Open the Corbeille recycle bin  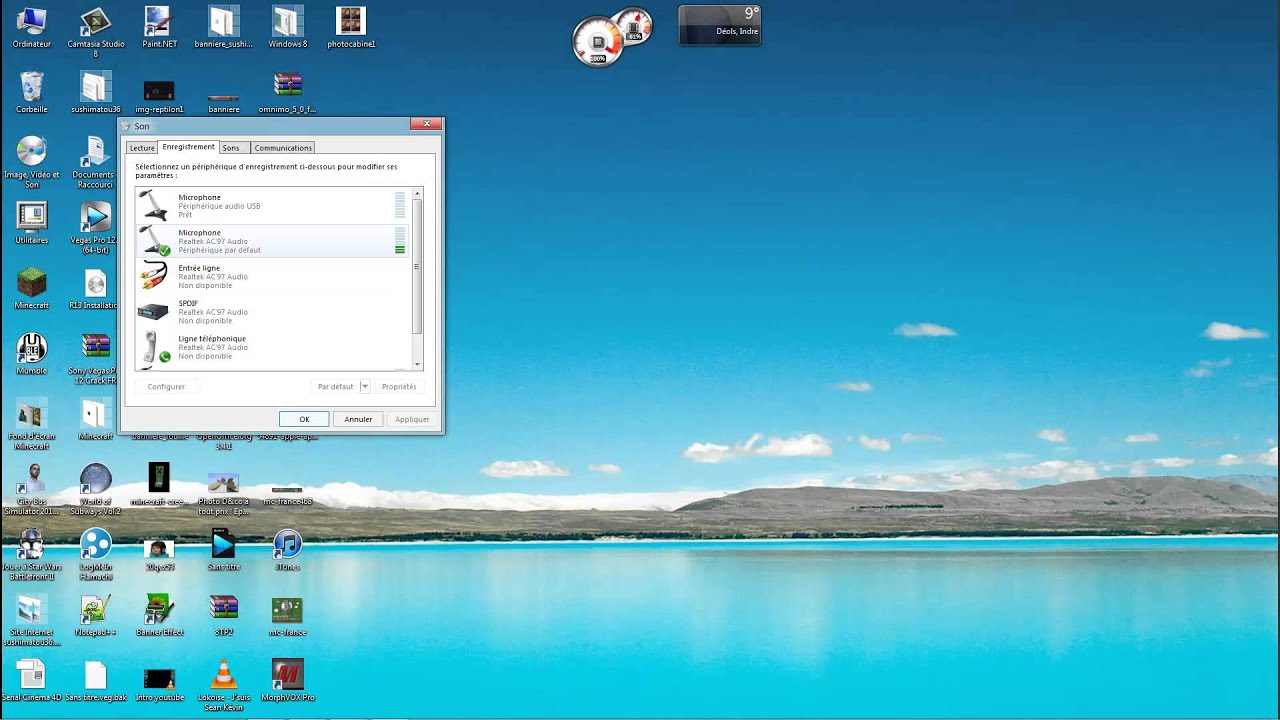click(31, 92)
